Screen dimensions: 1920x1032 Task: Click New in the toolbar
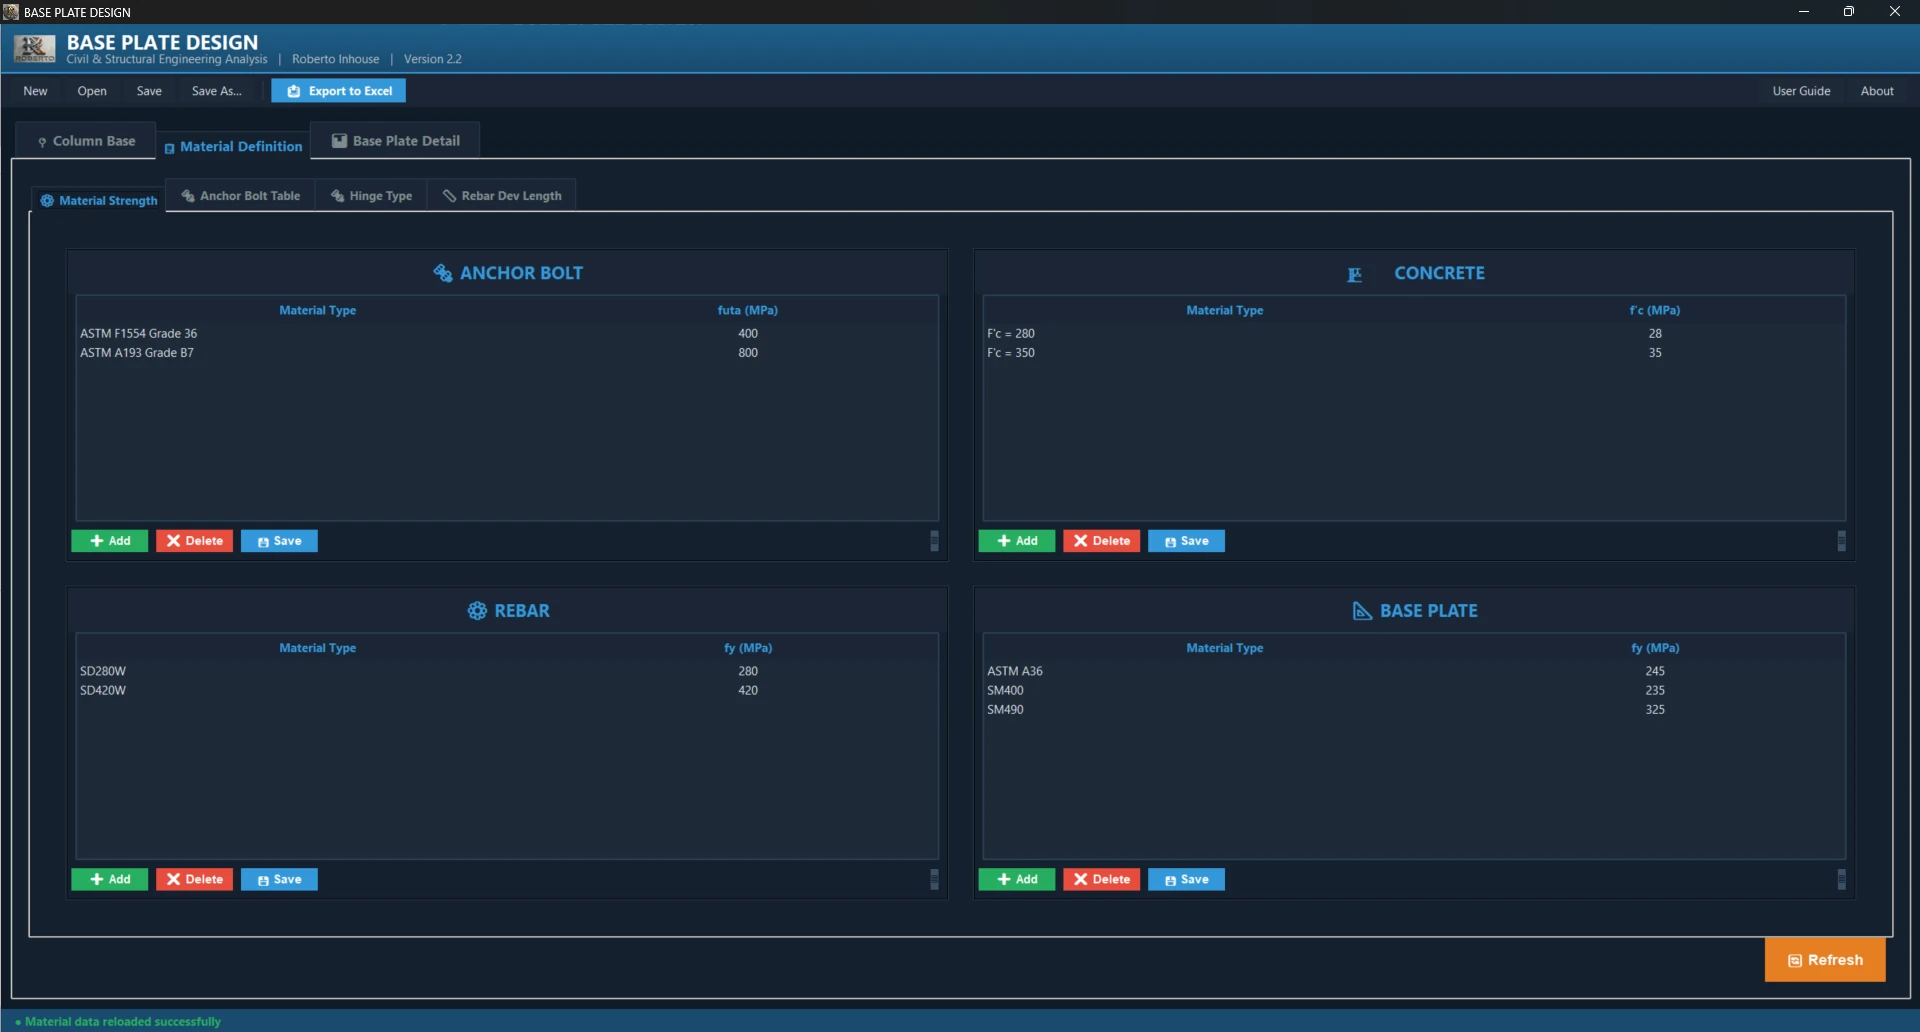pyautogui.click(x=35, y=91)
